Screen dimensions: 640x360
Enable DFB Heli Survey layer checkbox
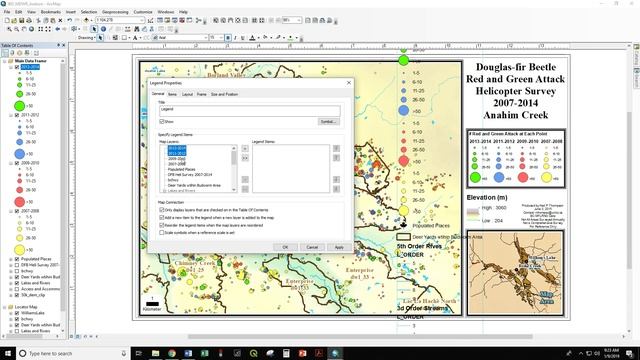coord(17,265)
